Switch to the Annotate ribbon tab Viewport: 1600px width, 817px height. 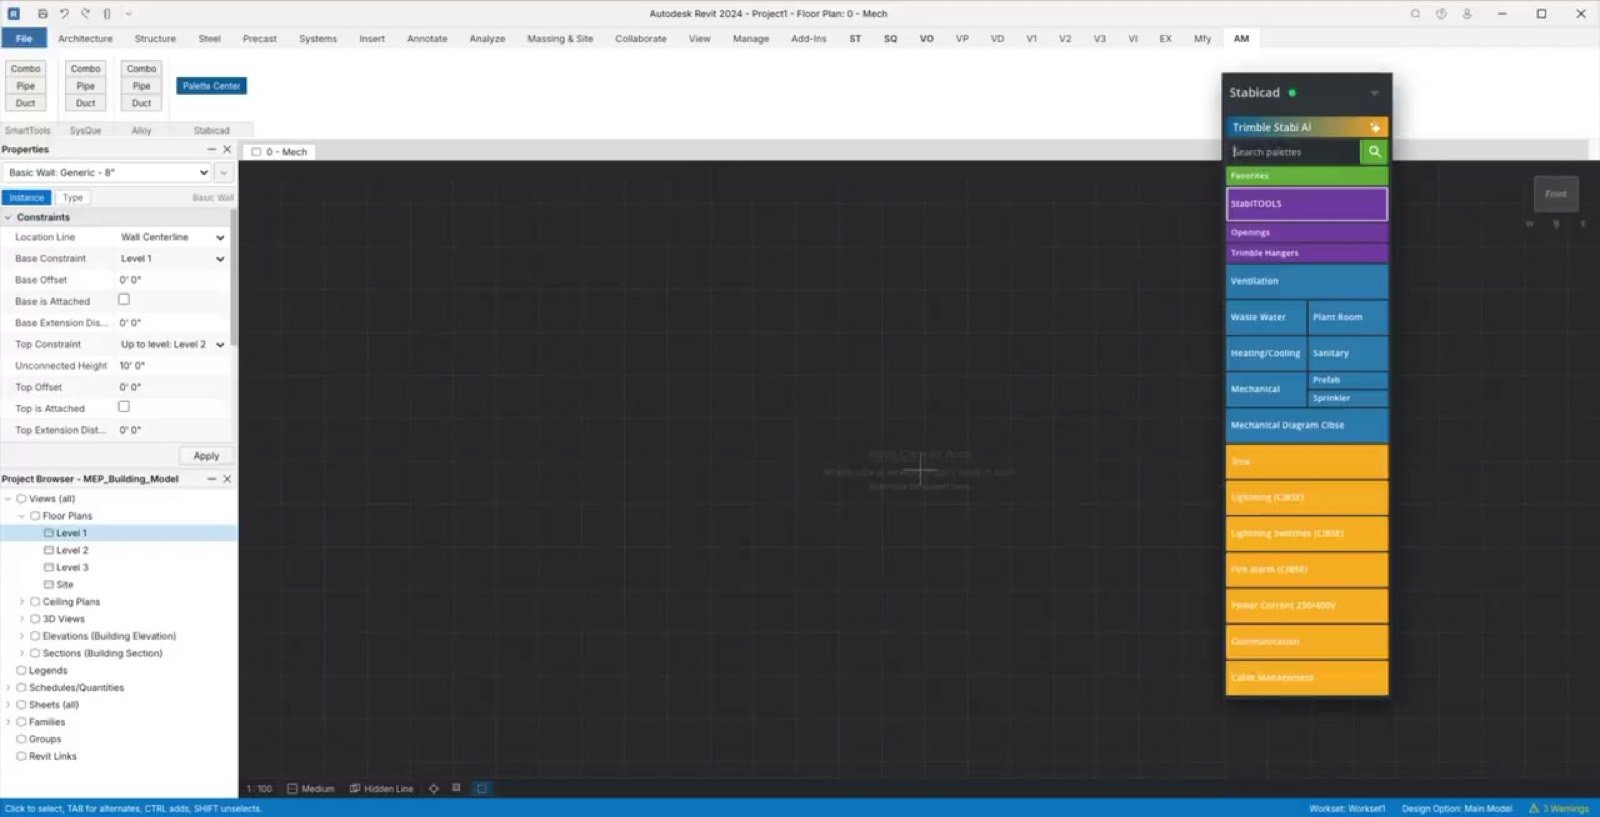click(x=427, y=39)
